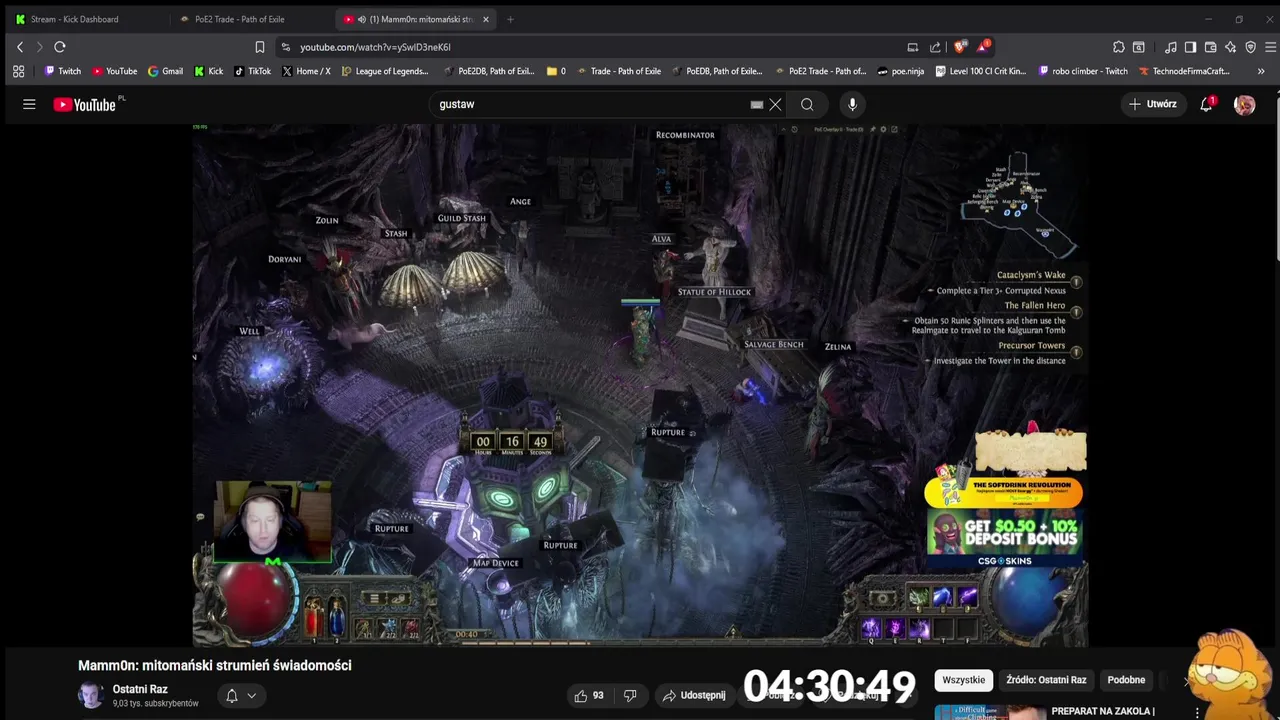1280x720 pixels.
Task: Open TechnodeFirmaCraft bookmark
Action: 1183,71
